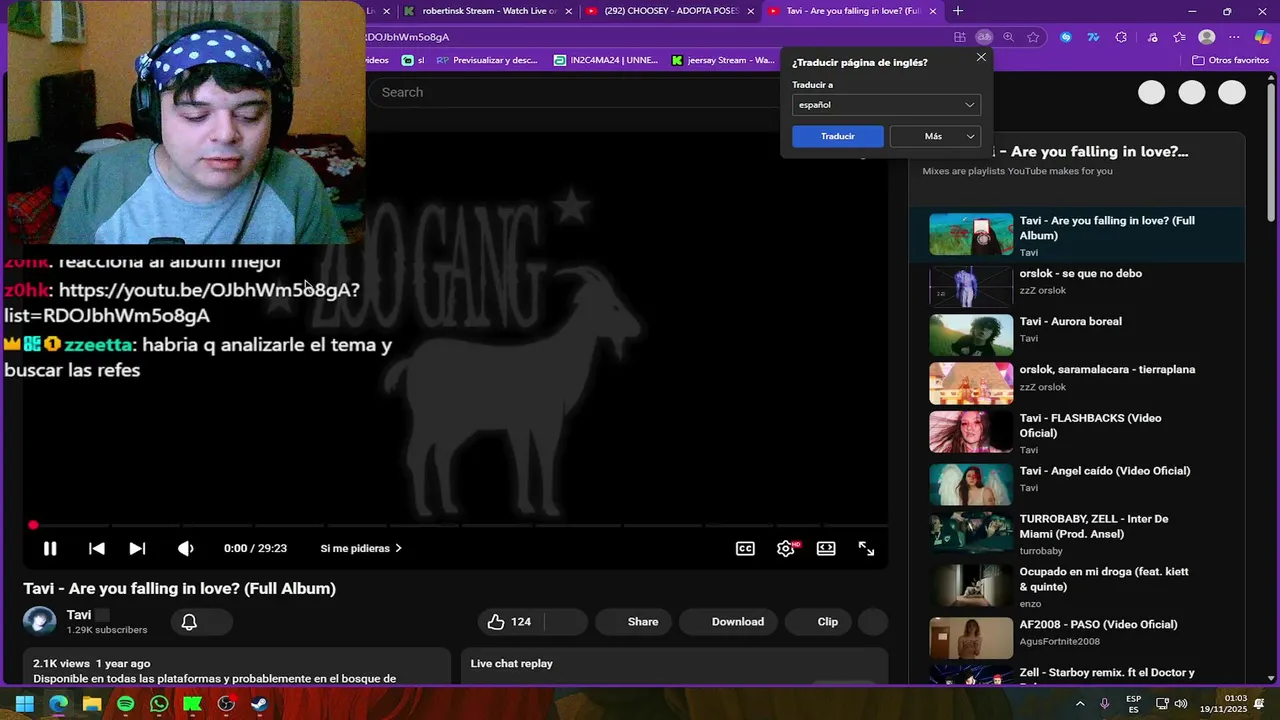The height and width of the screenshot is (720, 1280).
Task: Open Tavi's channel avatar
Action: point(39,621)
